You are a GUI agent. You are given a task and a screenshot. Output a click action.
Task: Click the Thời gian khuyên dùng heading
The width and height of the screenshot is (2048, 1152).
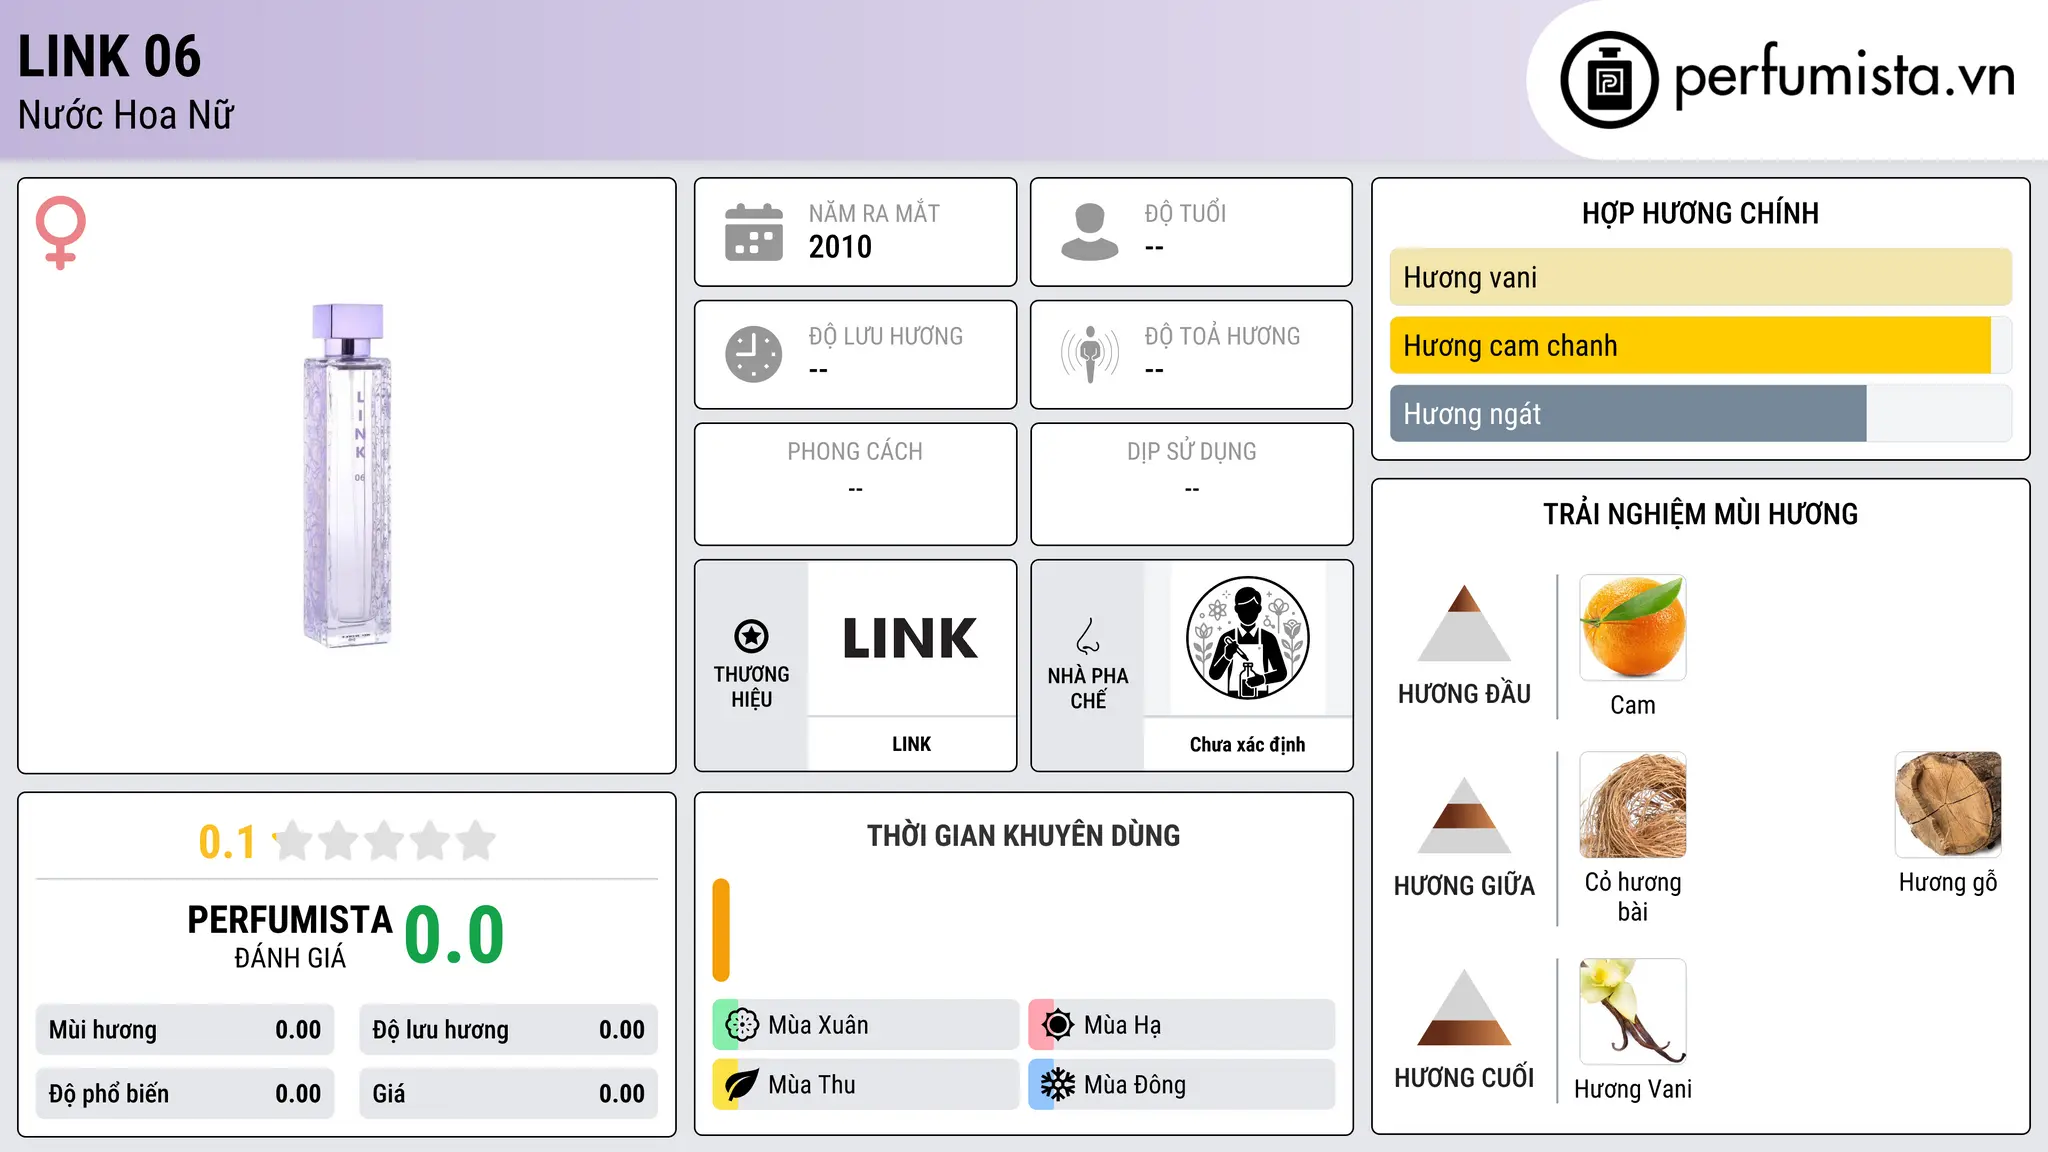[1024, 835]
